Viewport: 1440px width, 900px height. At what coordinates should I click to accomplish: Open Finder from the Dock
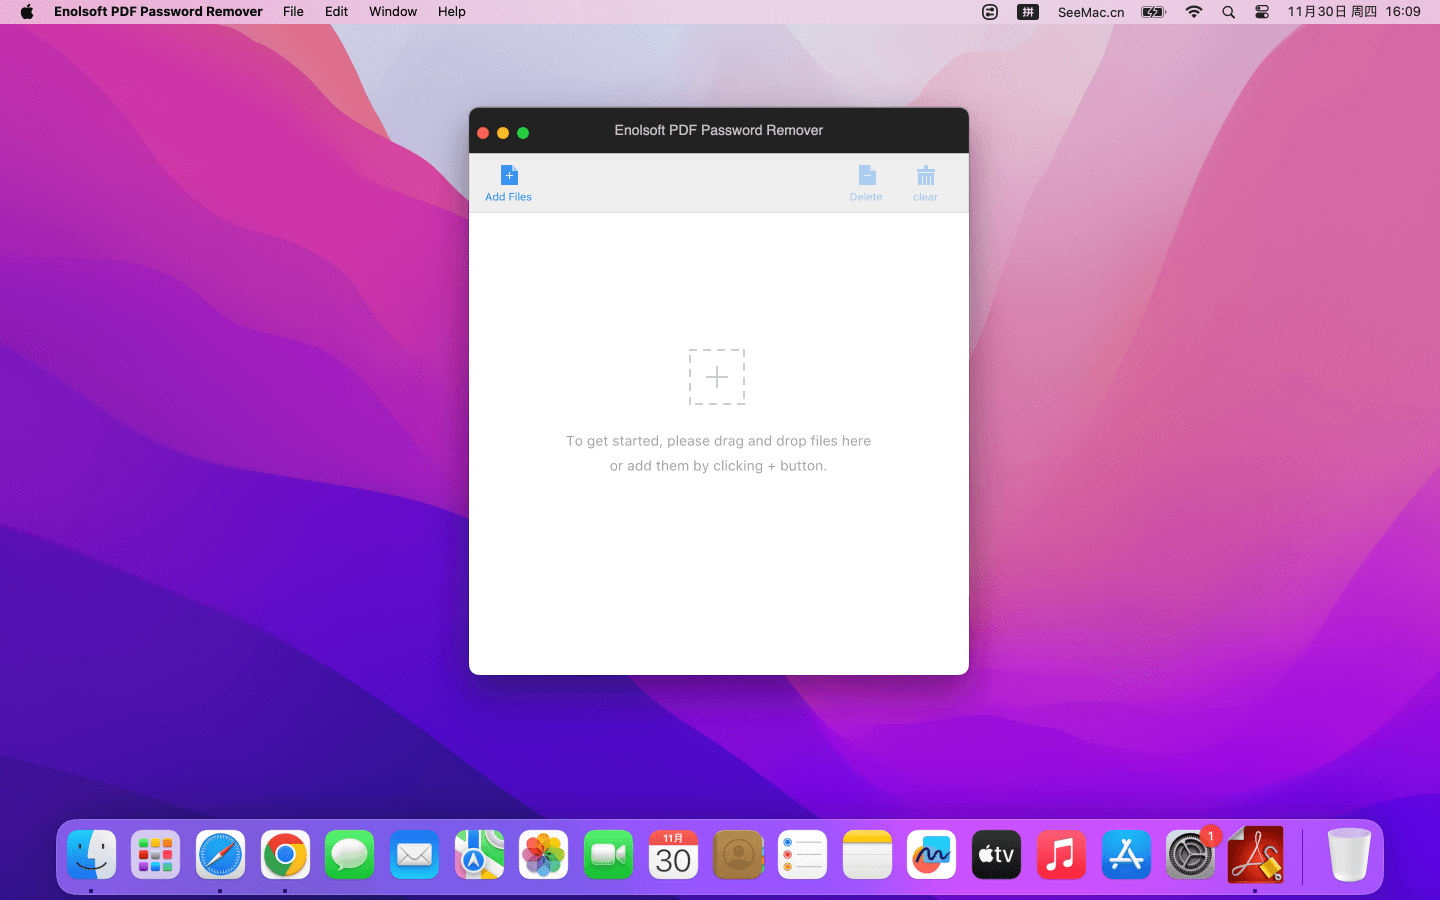point(91,855)
